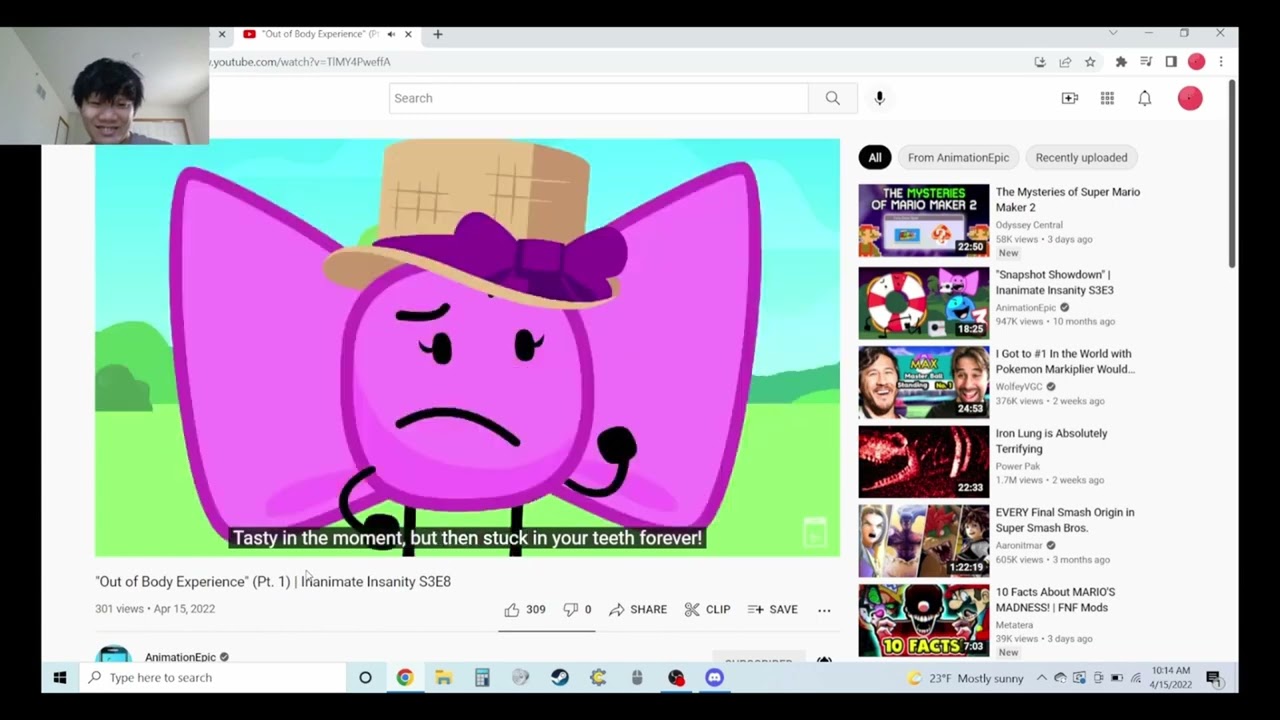1280x720 pixels.
Task: Share the video
Action: pyautogui.click(x=638, y=609)
